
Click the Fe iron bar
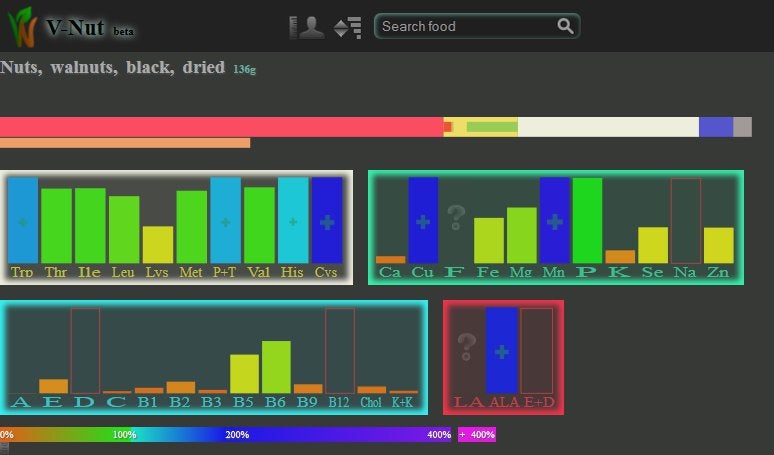coord(489,240)
